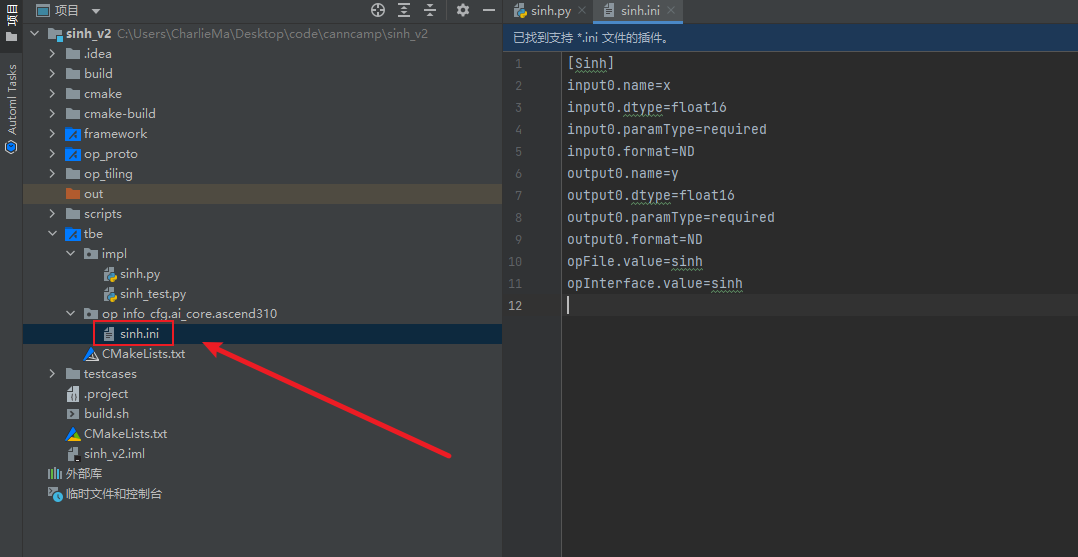Viewport: 1078px width, 557px height.
Task: Expand the cmake-build folder
Action: (52, 113)
